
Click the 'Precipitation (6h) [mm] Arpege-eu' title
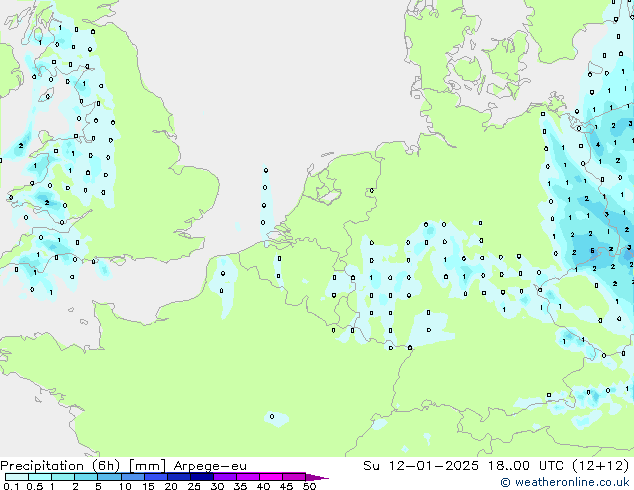(123, 466)
